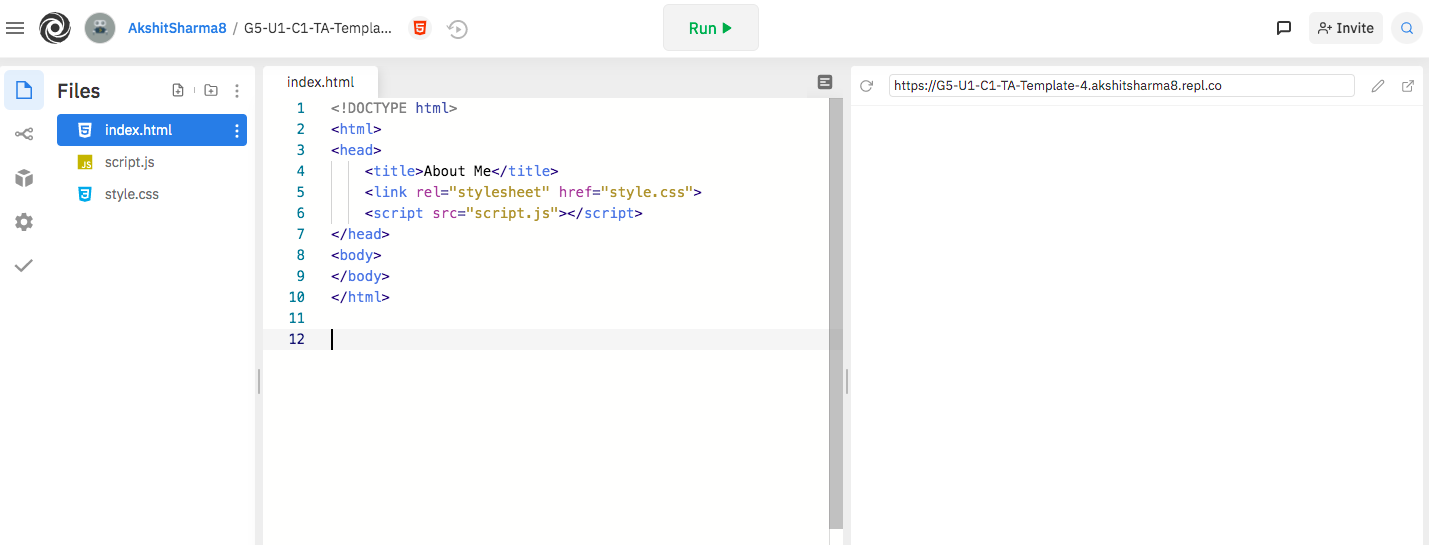The width and height of the screenshot is (1429, 545).
Task: Open preview in new tab icon
Action: pos(1408,86)
